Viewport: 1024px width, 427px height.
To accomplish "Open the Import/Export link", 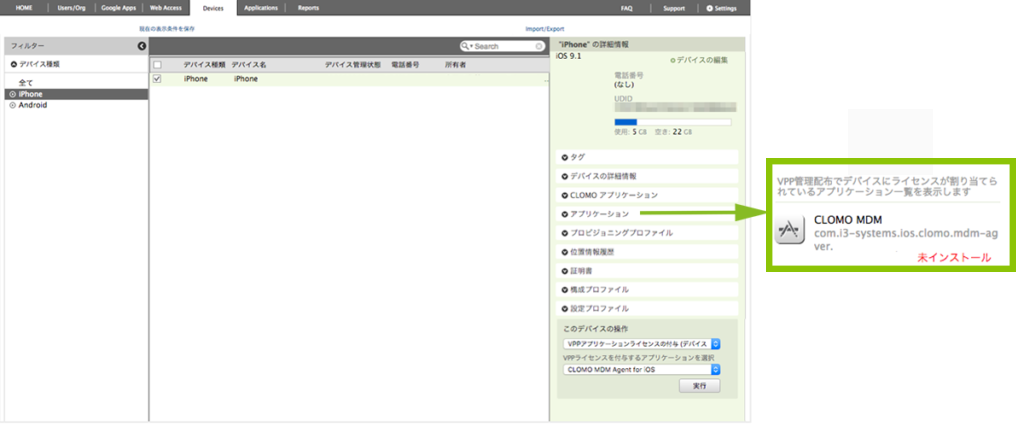I will click(x=545, y=29).
